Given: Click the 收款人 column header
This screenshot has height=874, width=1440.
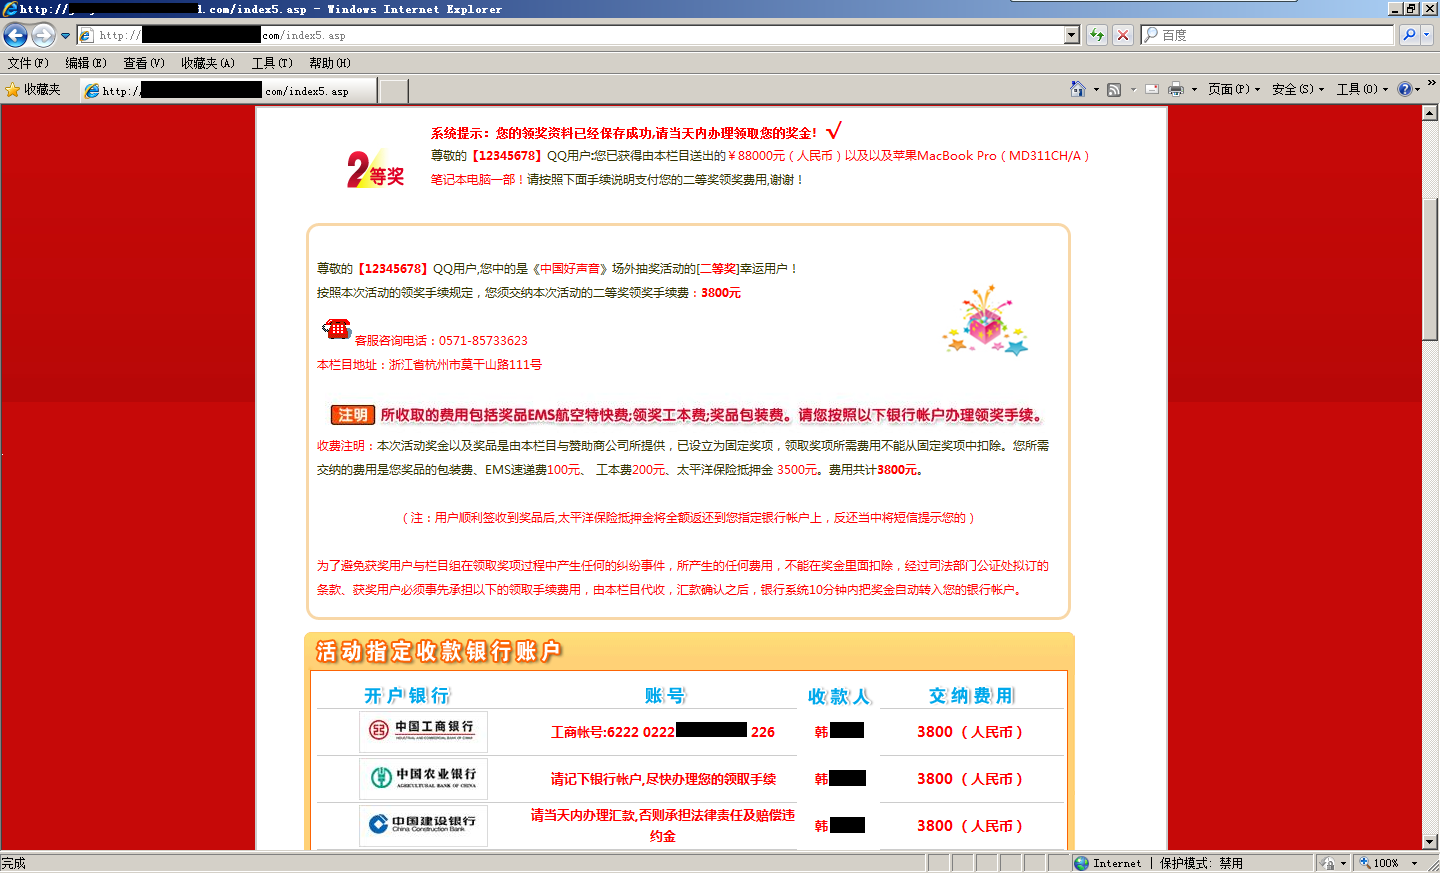Looking at the screenshot, I should tap(840, 696).
